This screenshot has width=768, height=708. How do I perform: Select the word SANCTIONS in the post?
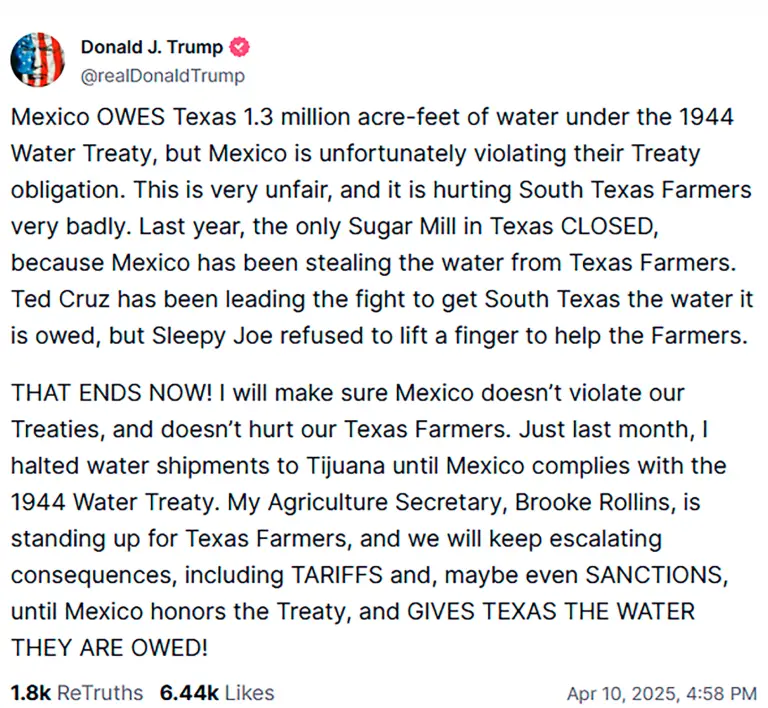657,575
